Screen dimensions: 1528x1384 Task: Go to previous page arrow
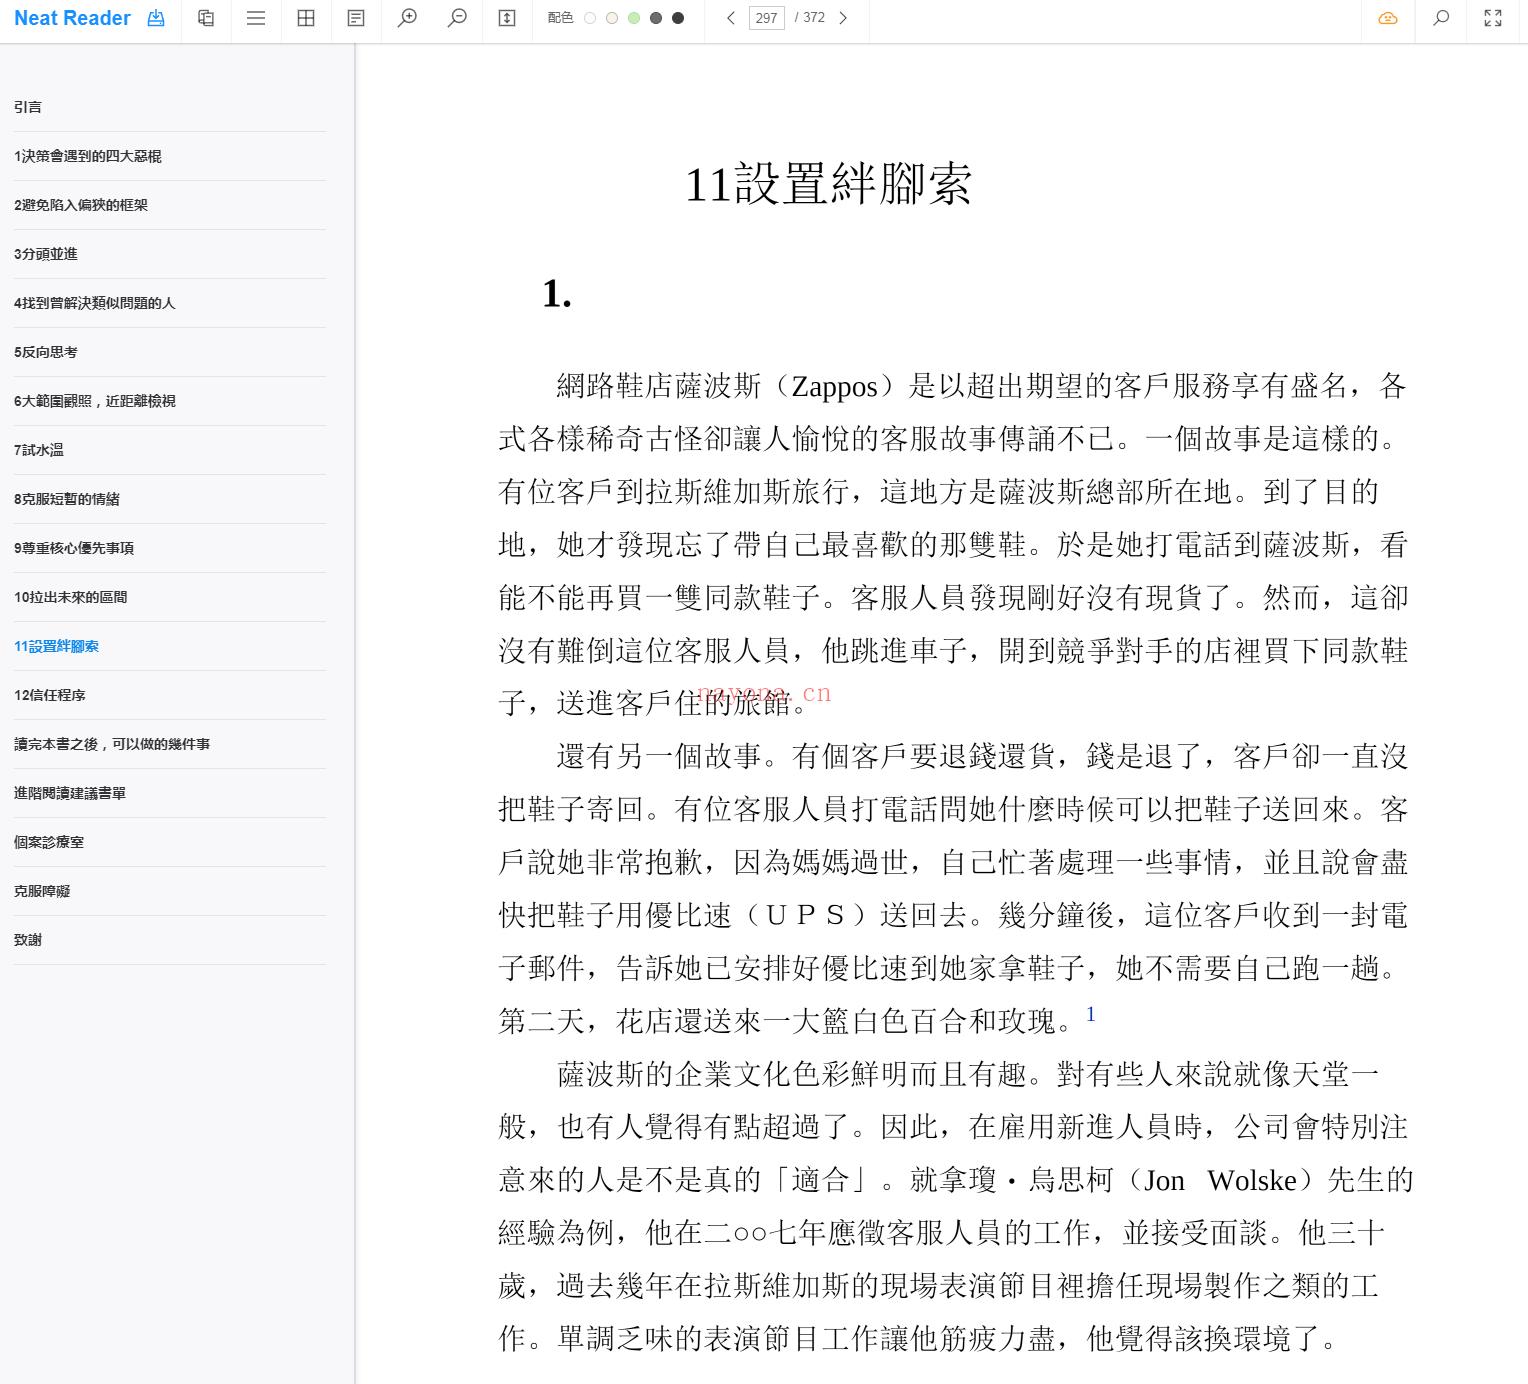(731, 18)
